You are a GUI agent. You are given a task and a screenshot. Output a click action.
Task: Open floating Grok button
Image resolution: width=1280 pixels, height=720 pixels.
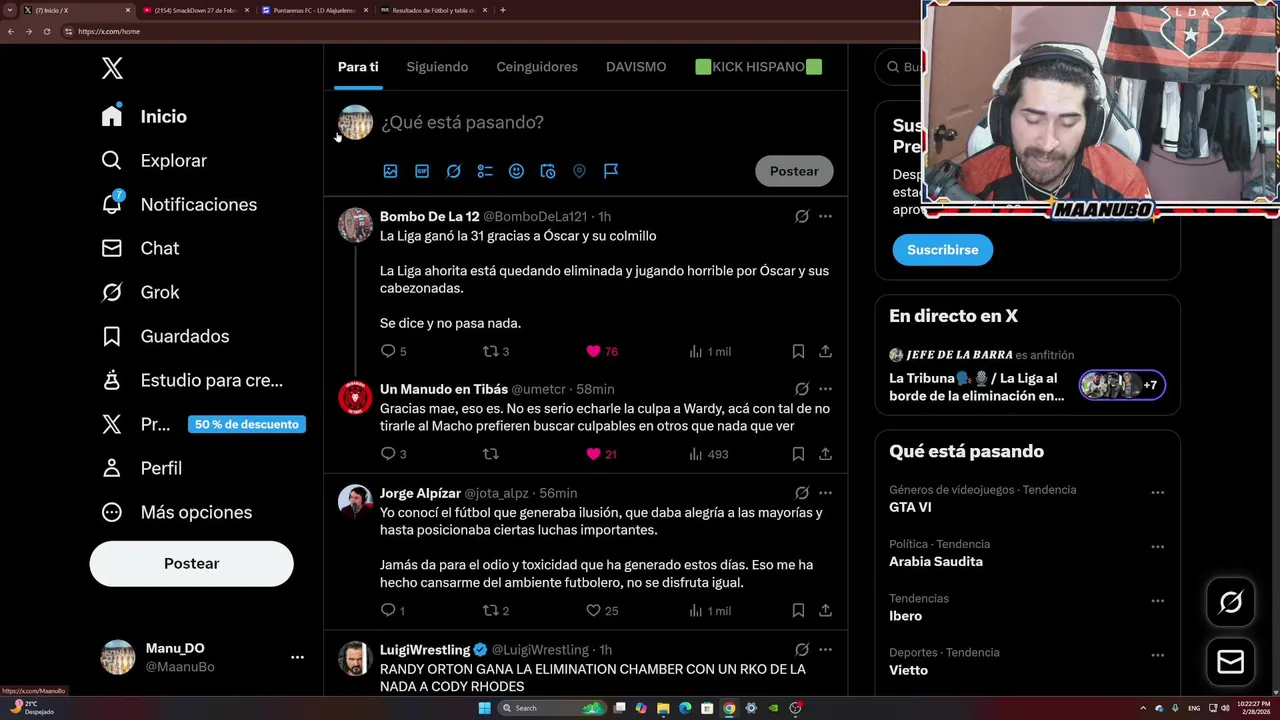pos(1230,602)
